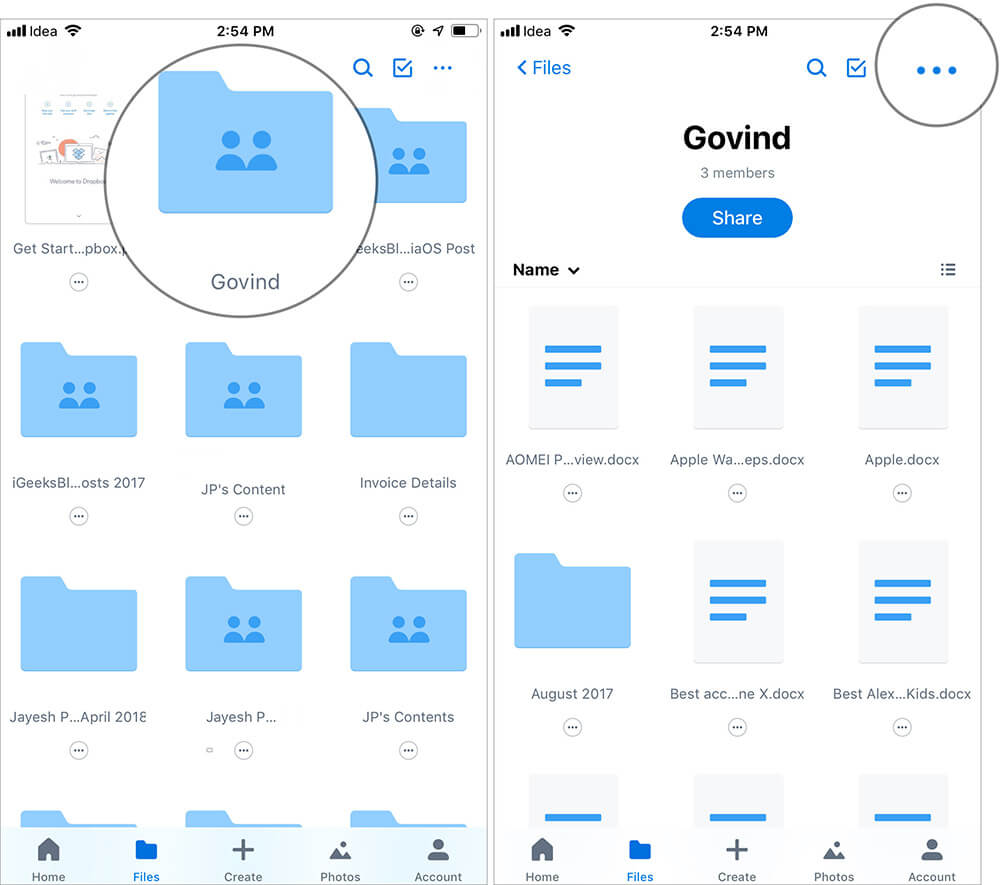Screen dimensions: 1000x885
Task: Tap battery indicator in left status bar
Action: pyautogui.click(x=466, y=31)
